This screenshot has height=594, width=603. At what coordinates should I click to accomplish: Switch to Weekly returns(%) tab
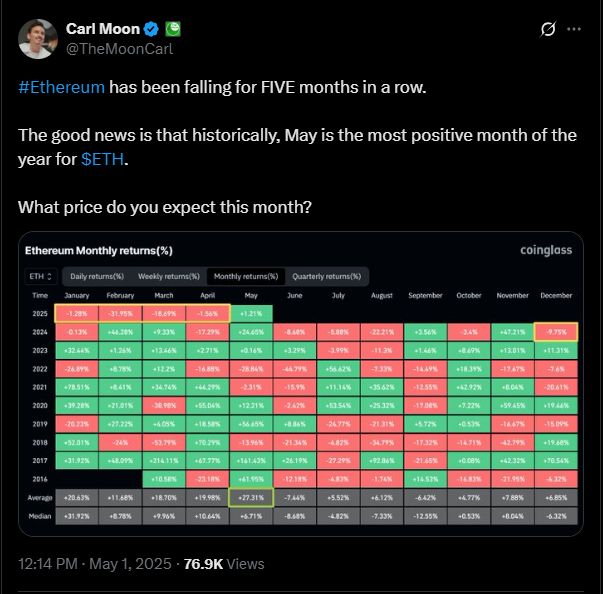pyautogui.click(x=170, y=276)
